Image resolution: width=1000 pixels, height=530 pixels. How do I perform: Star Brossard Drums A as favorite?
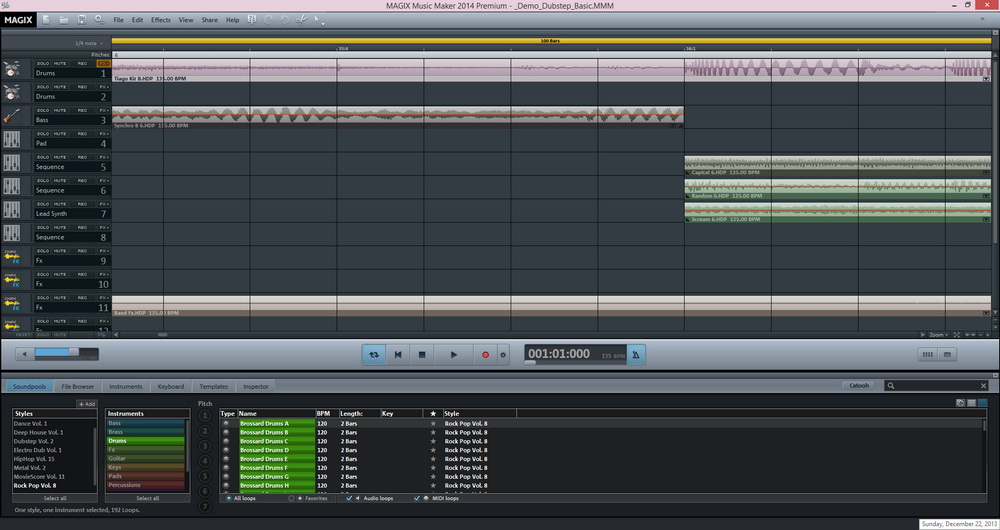tap(433, 423)
